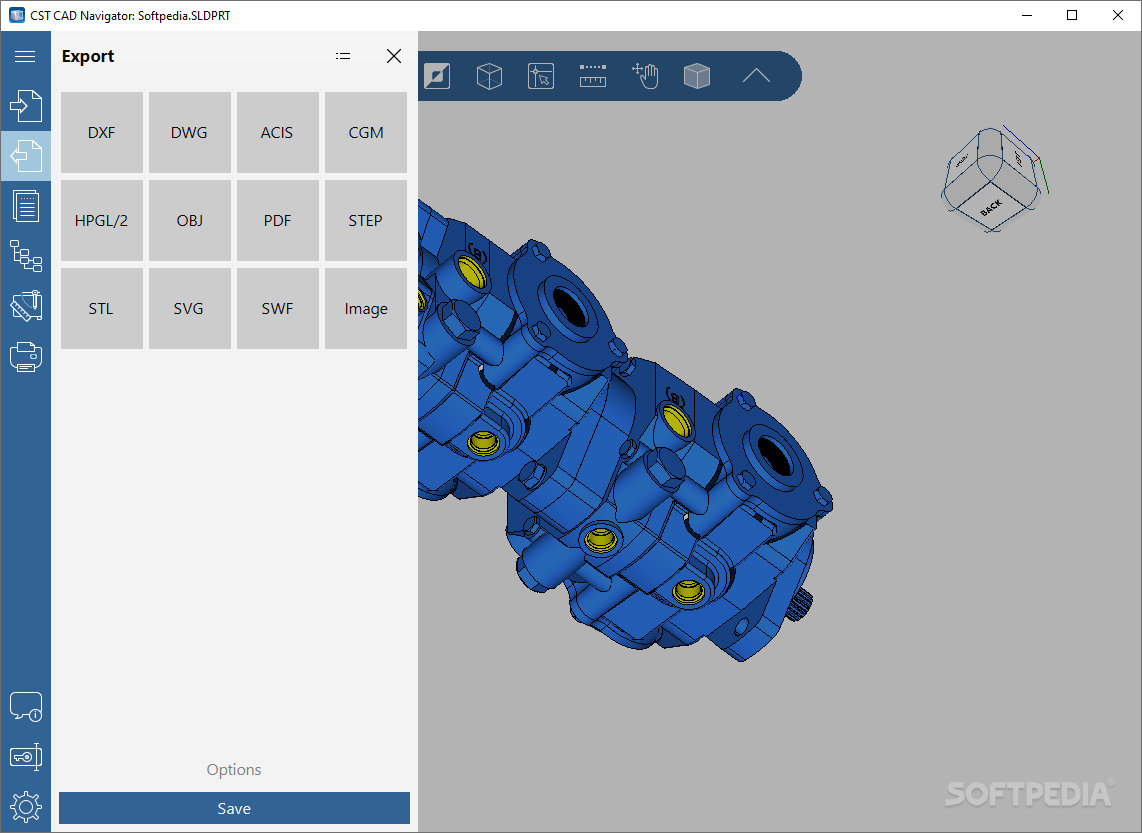Choose DXF export format
Viewport: 1142px width, 833px height.
point(102,133)
